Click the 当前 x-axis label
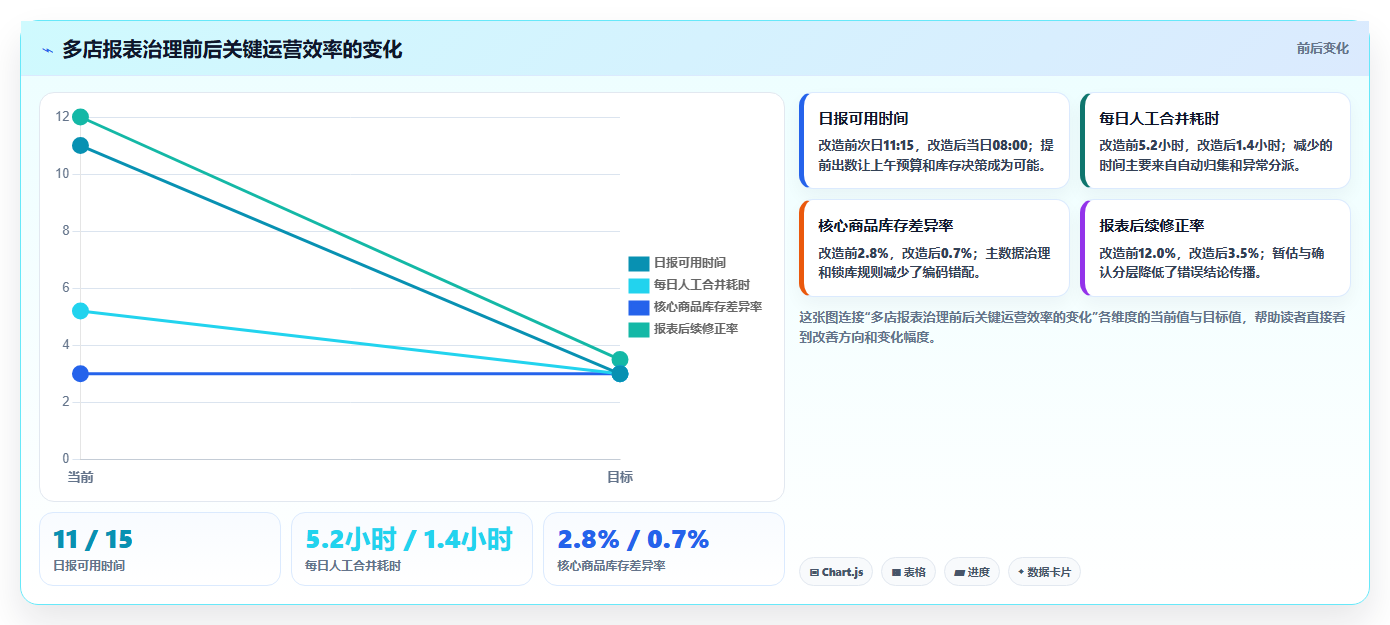Image resolution: width=1390 pixels, height=625 pixels. click(x=80, y=477)
